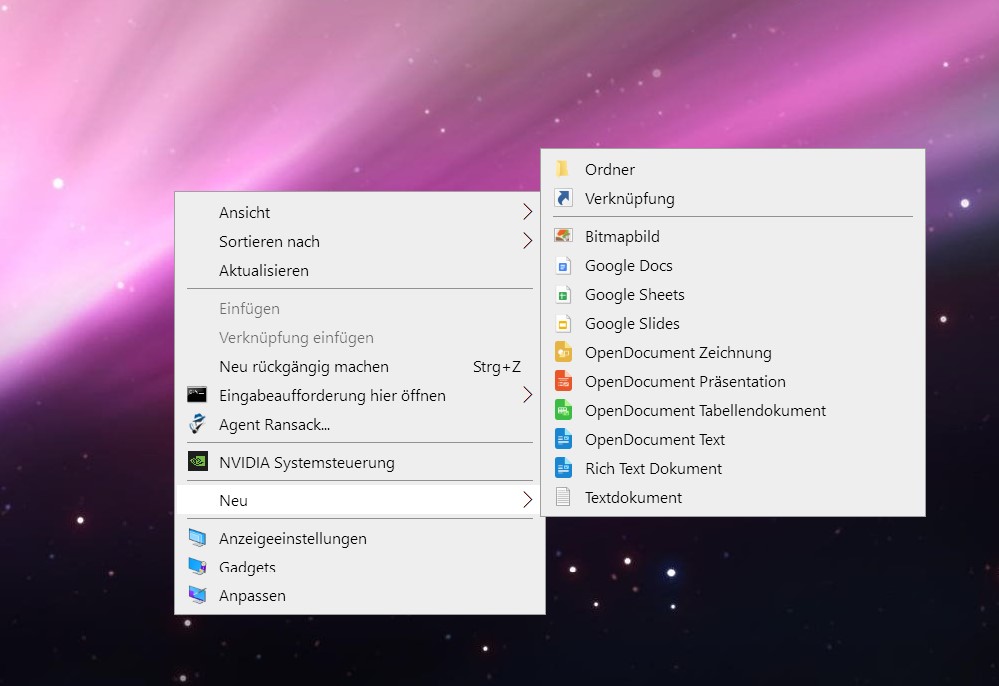Click the greyed-out Einfügen entry
This screenshot has height=686, width=999.
[x=360, y=308]
